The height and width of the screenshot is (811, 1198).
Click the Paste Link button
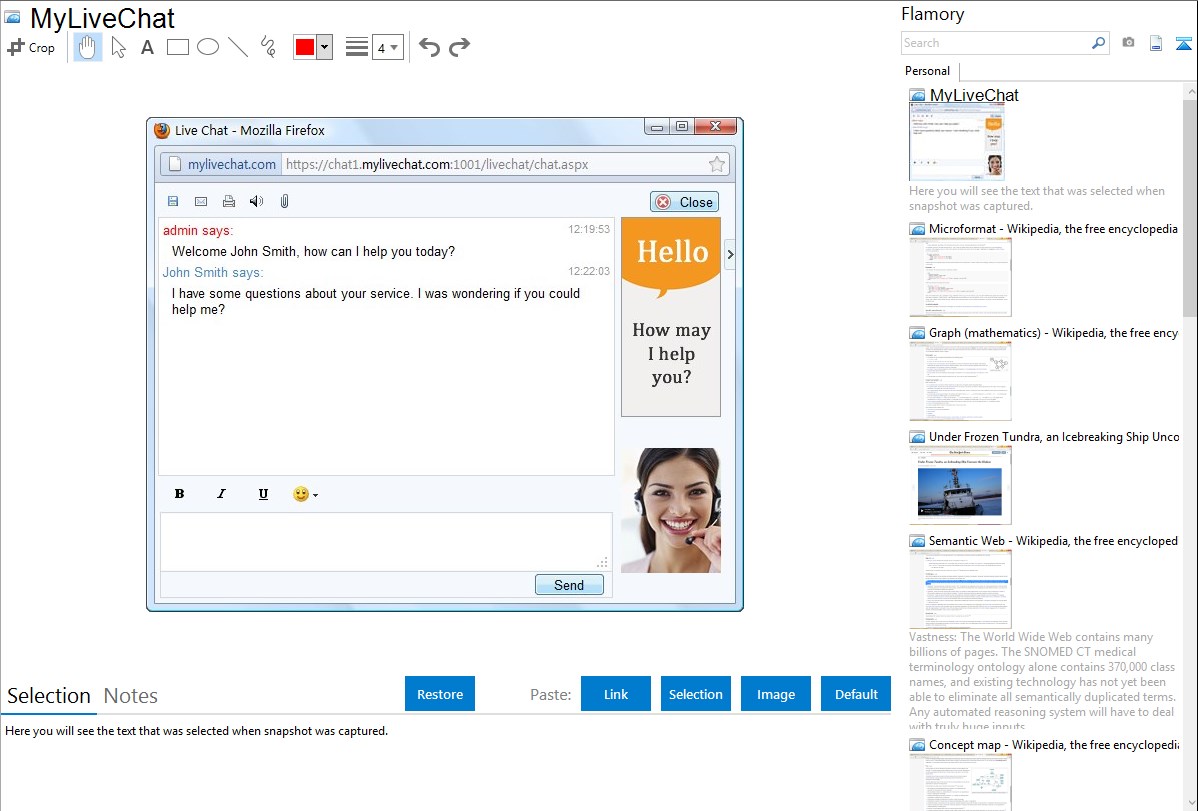tap(616, 694)
